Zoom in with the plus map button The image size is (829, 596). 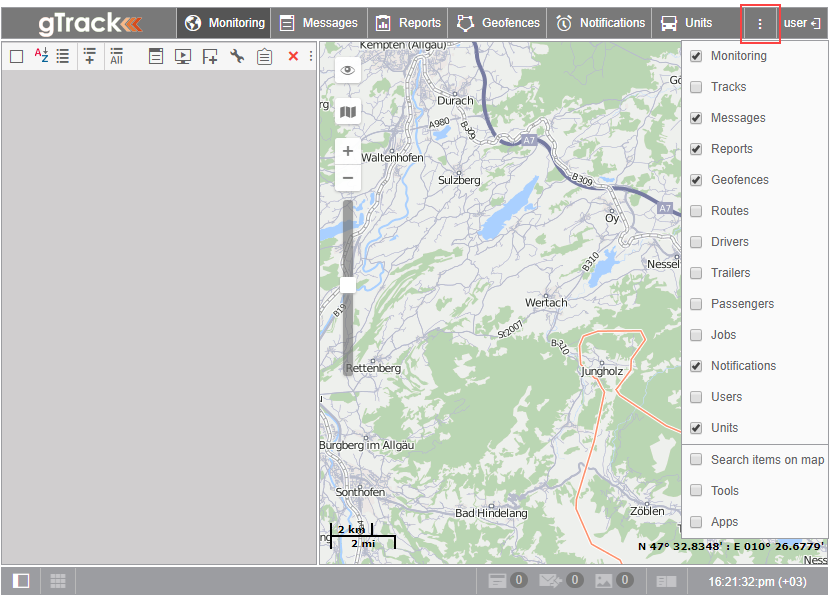(348, 151)
